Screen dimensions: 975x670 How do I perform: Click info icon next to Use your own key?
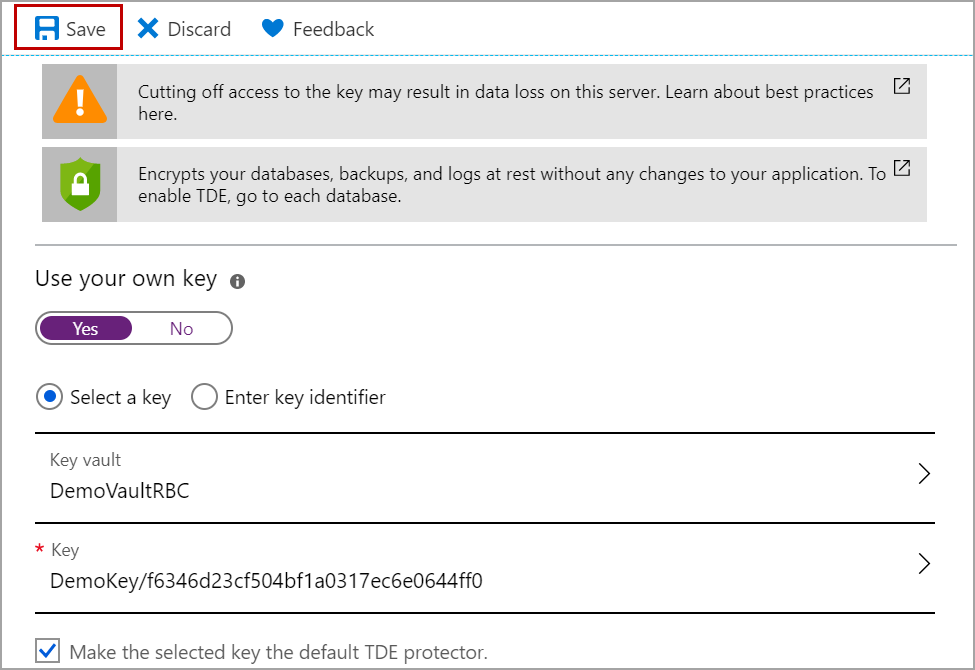pos(237,282)
